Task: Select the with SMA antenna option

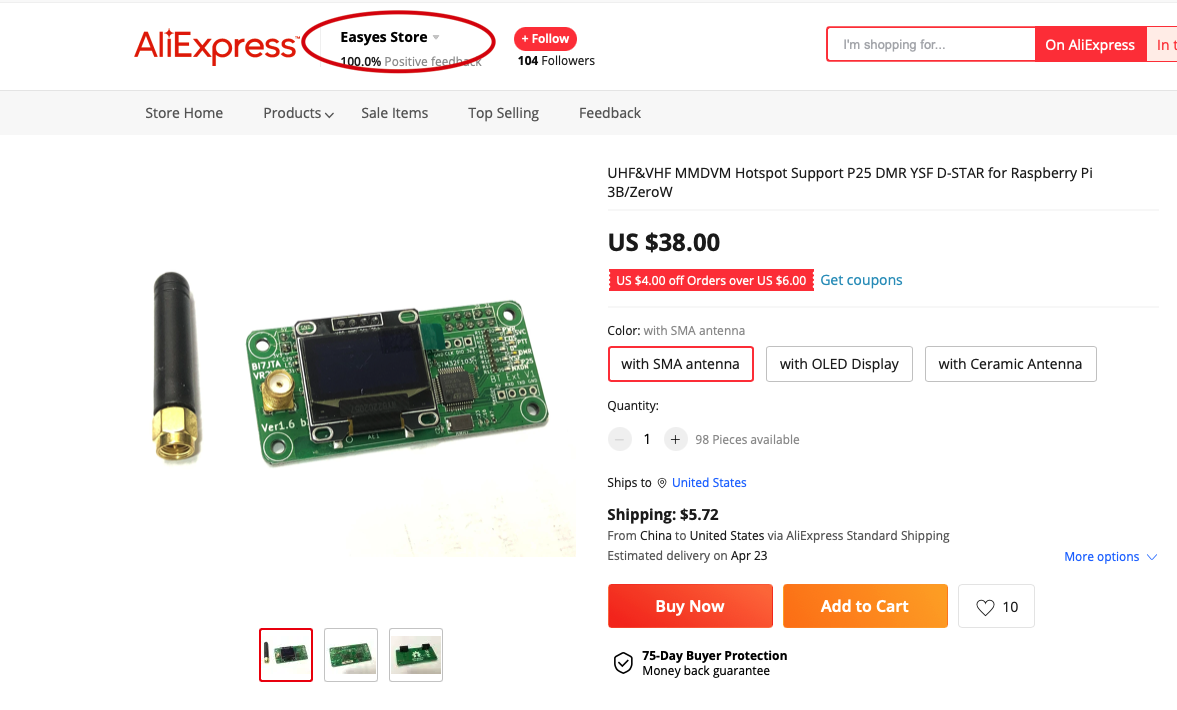Action: point(680,364)
